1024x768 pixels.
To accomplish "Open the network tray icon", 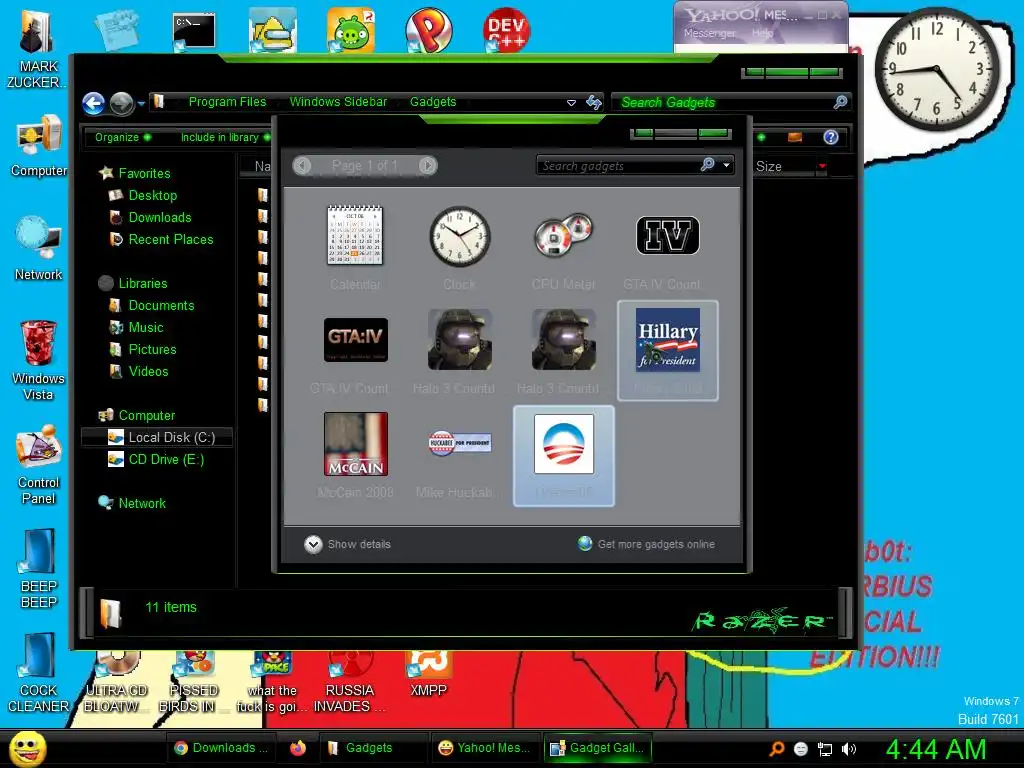I will 825,749.
